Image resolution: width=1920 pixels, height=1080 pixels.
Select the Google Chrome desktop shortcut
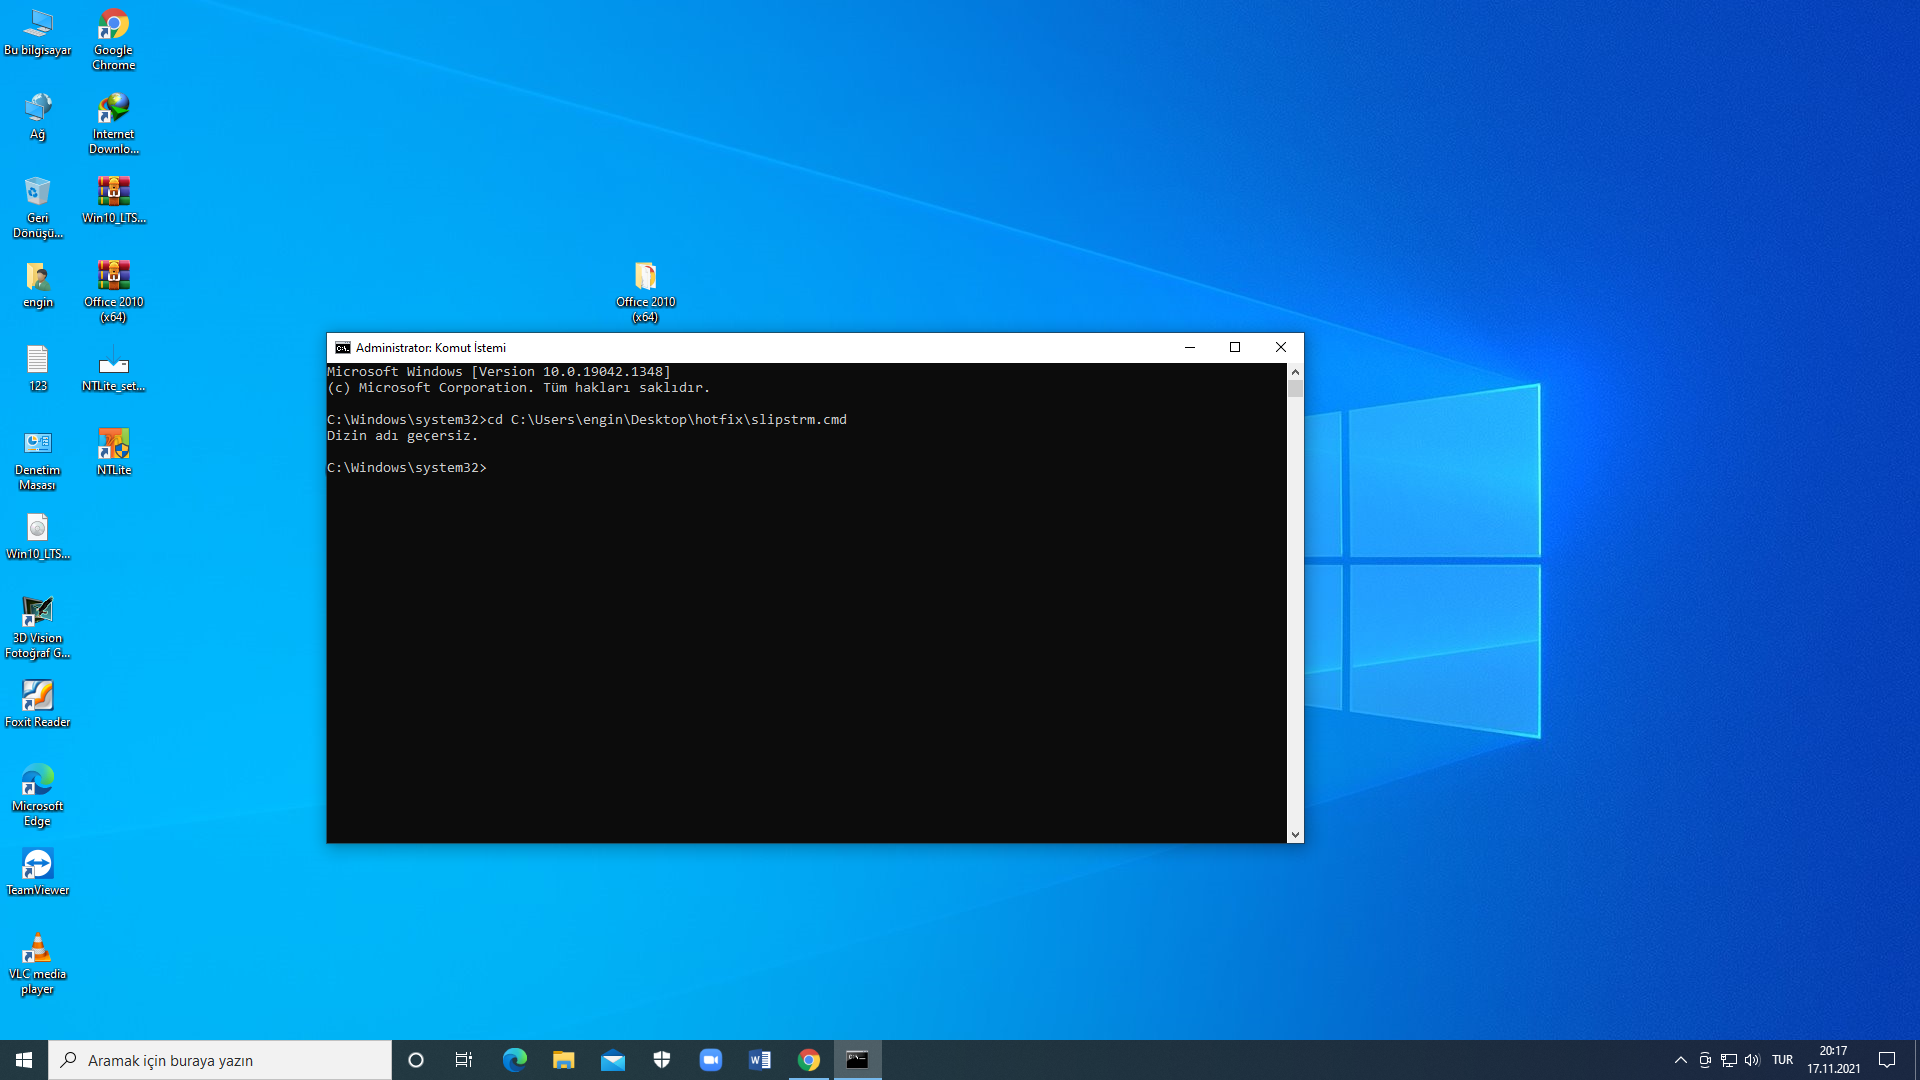pyautogui.click(x=113, y=40)
